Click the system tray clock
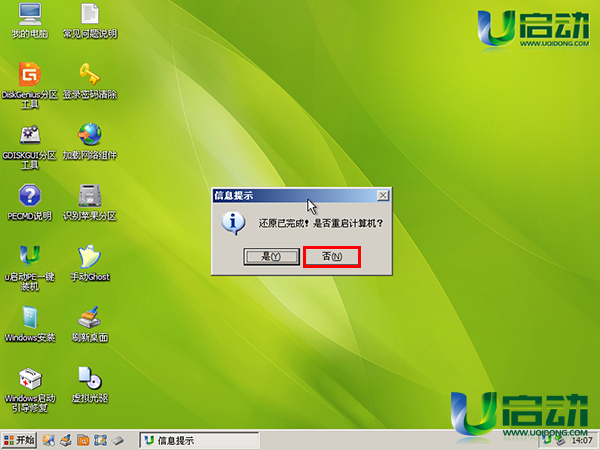Viewport: 600px width, 450px height. tap(580, 440)
